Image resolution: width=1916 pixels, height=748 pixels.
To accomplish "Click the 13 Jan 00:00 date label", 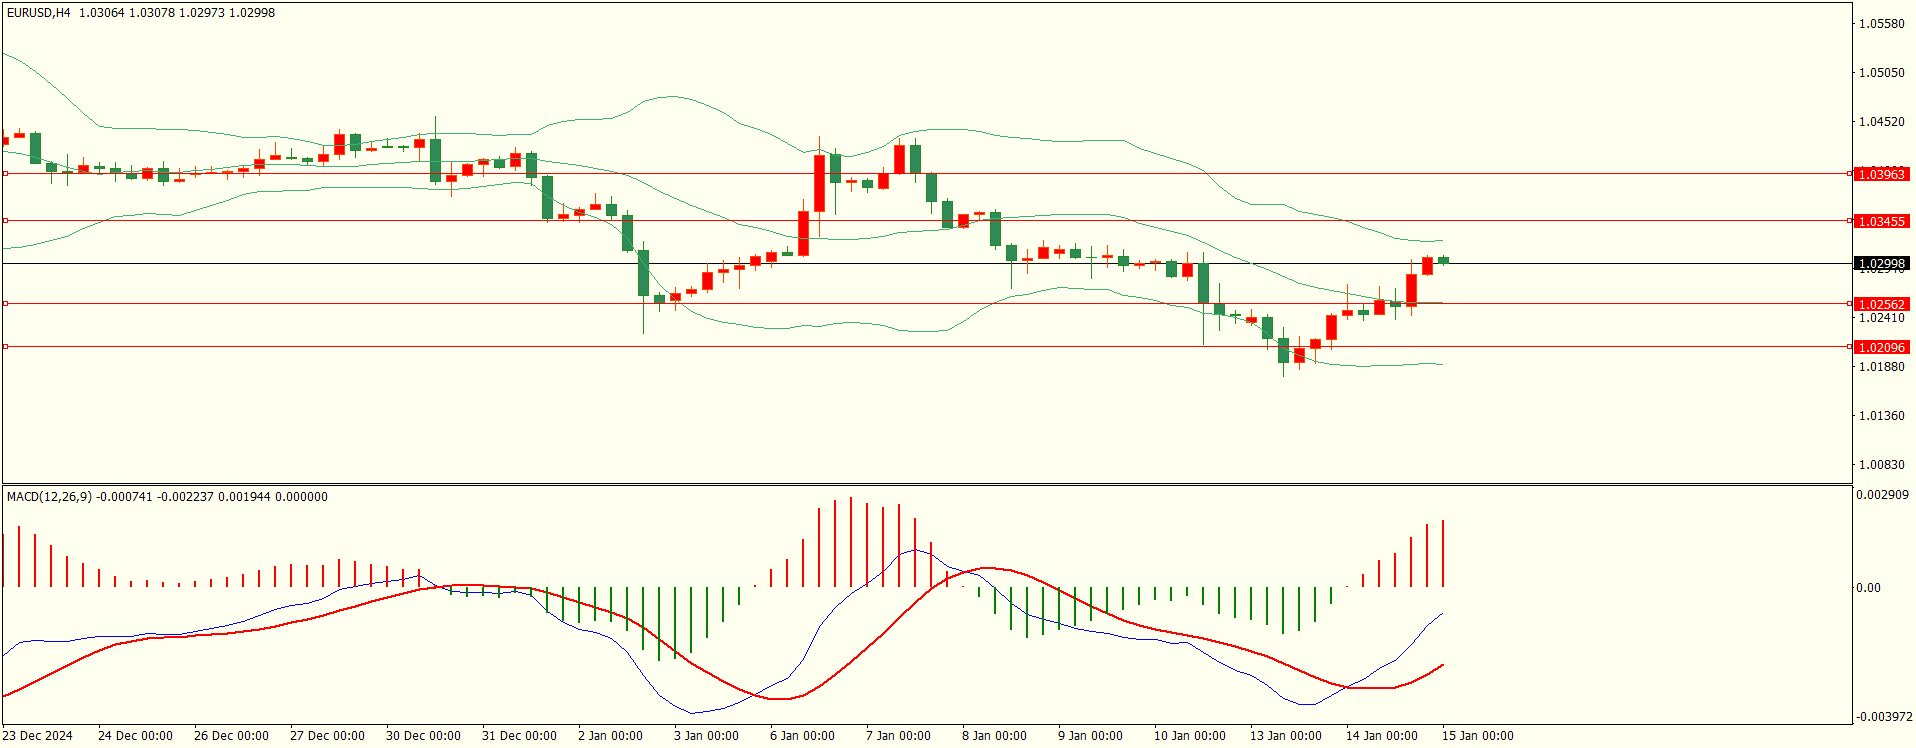I will tap(1286, 736).
